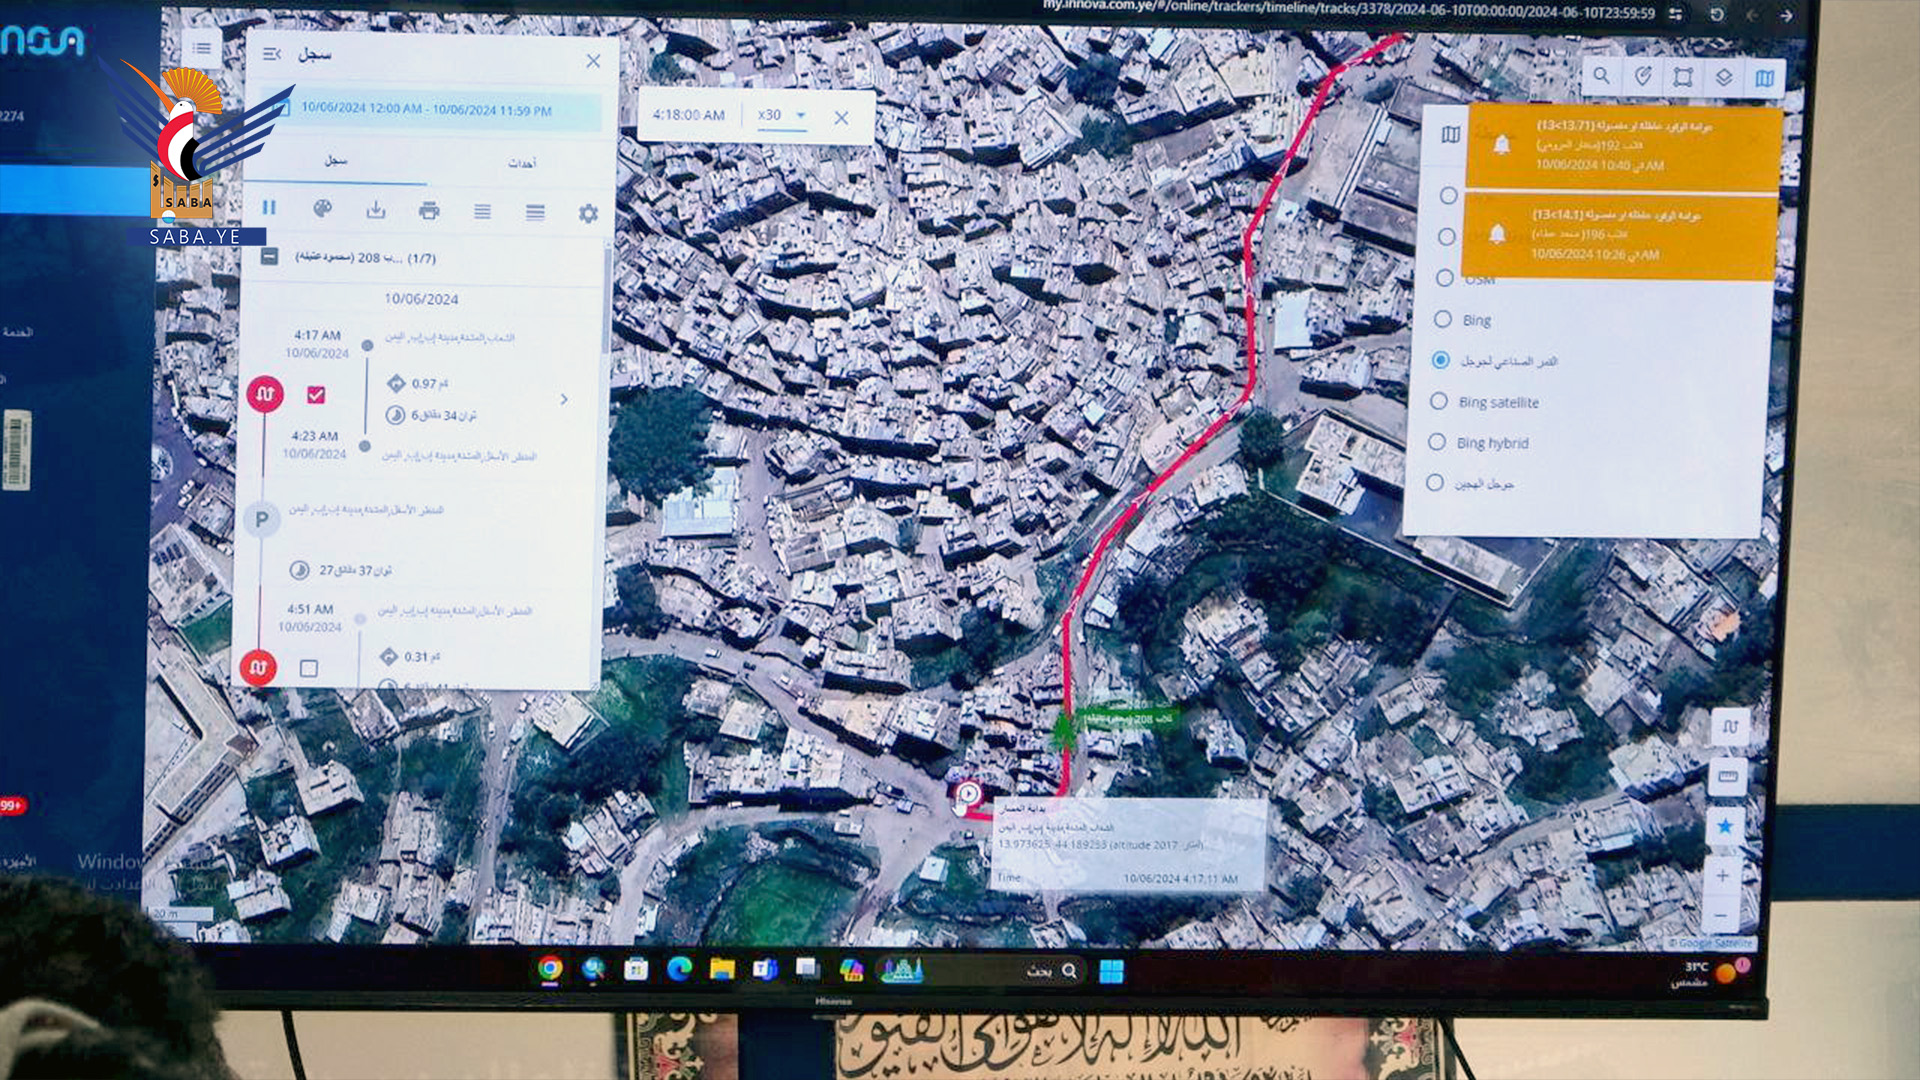
Task: Open Google Chrome from the taskbar
Action: tap(549, 969)
